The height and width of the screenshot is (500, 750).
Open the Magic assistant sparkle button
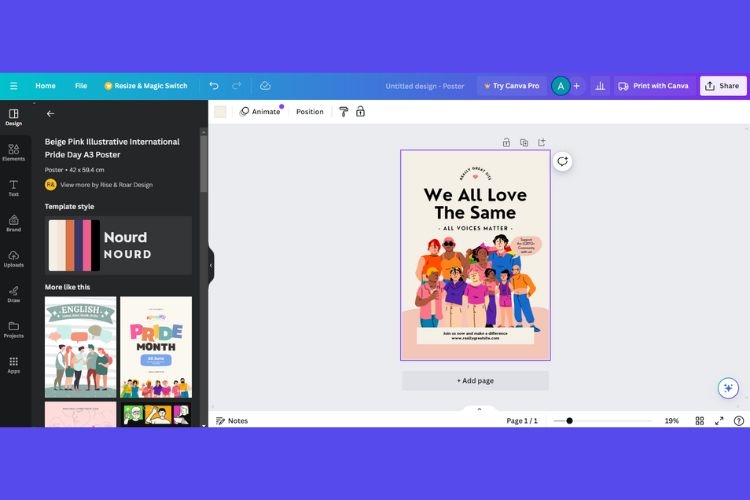[x=728, y=388]
